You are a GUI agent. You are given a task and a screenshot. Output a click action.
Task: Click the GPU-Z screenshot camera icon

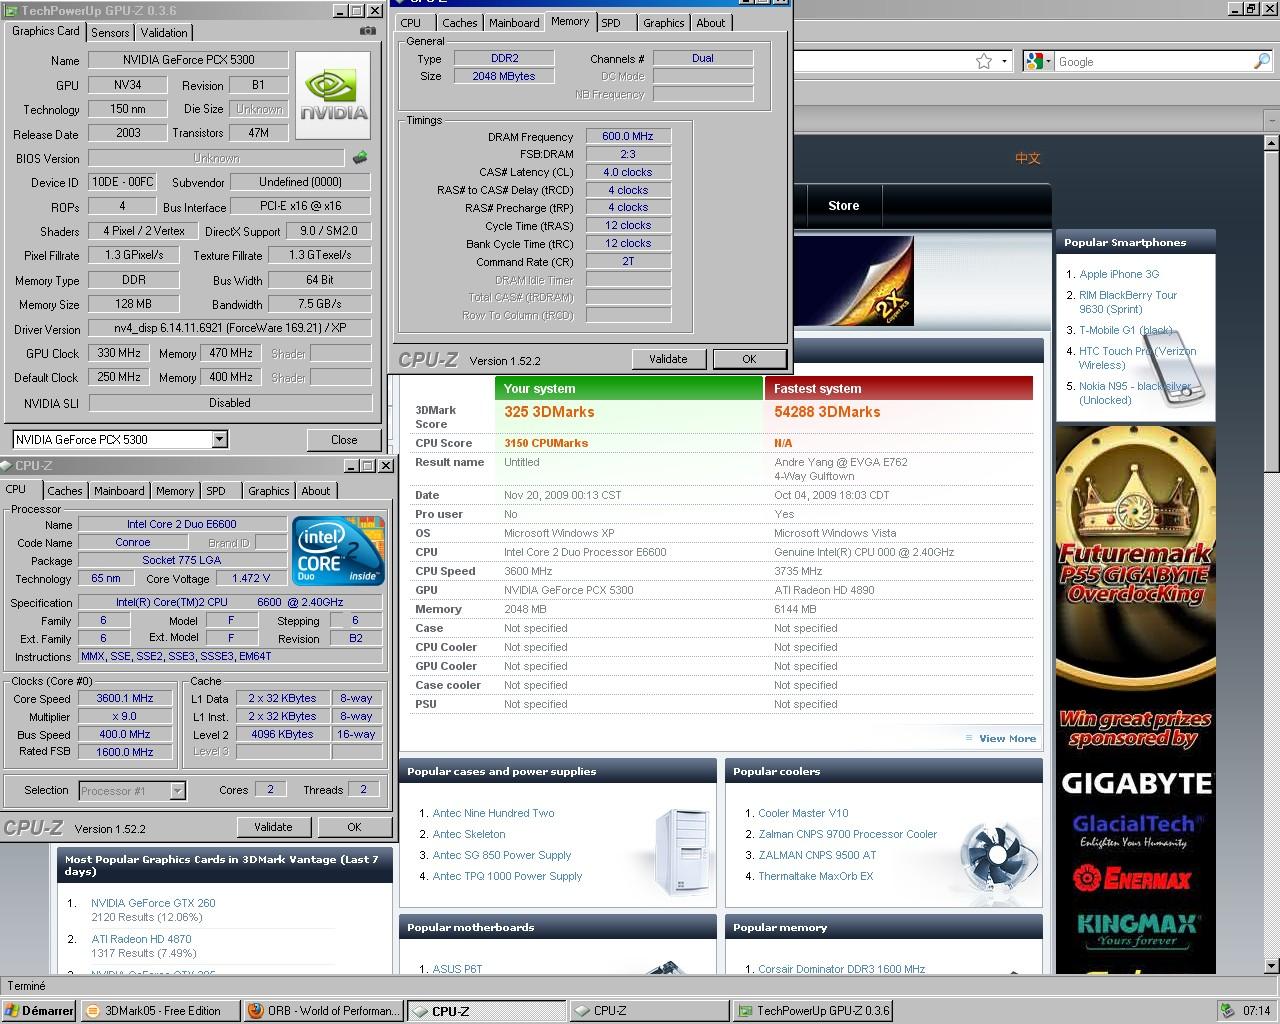pyautogui.click(x=368, y=31)
